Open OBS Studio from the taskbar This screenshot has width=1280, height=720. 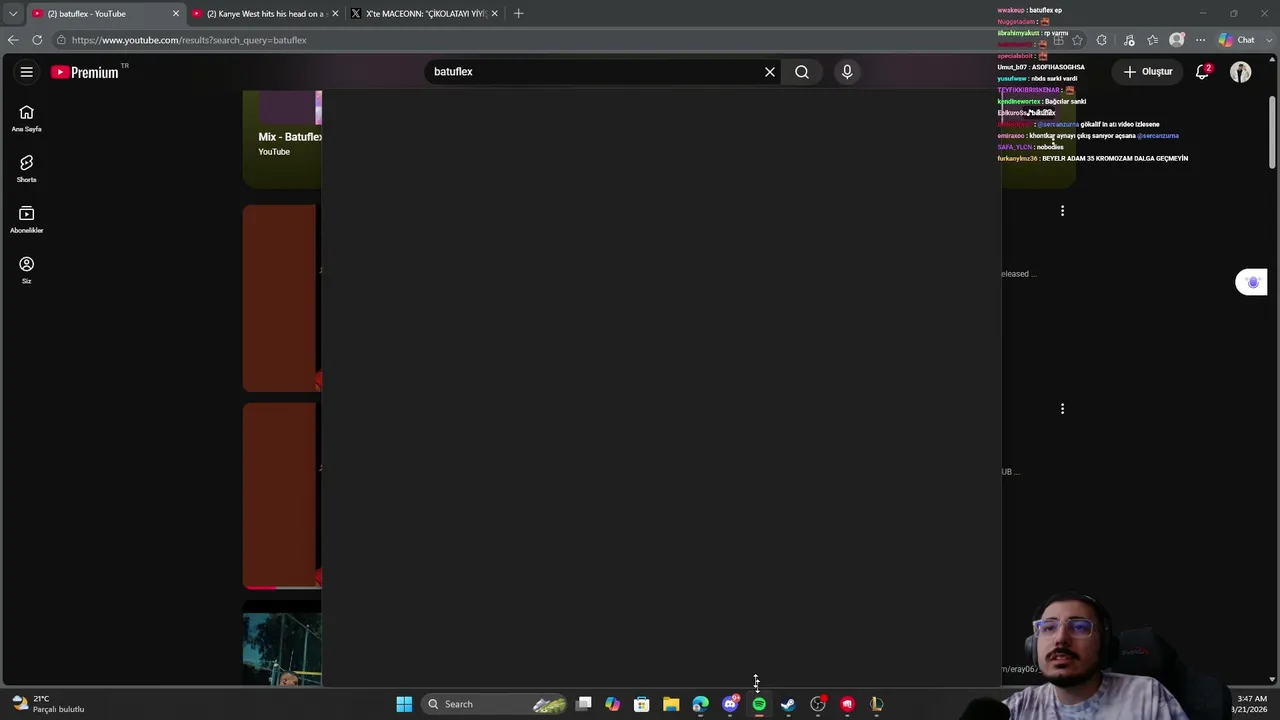pyautogui.click(x=818, y=704)
